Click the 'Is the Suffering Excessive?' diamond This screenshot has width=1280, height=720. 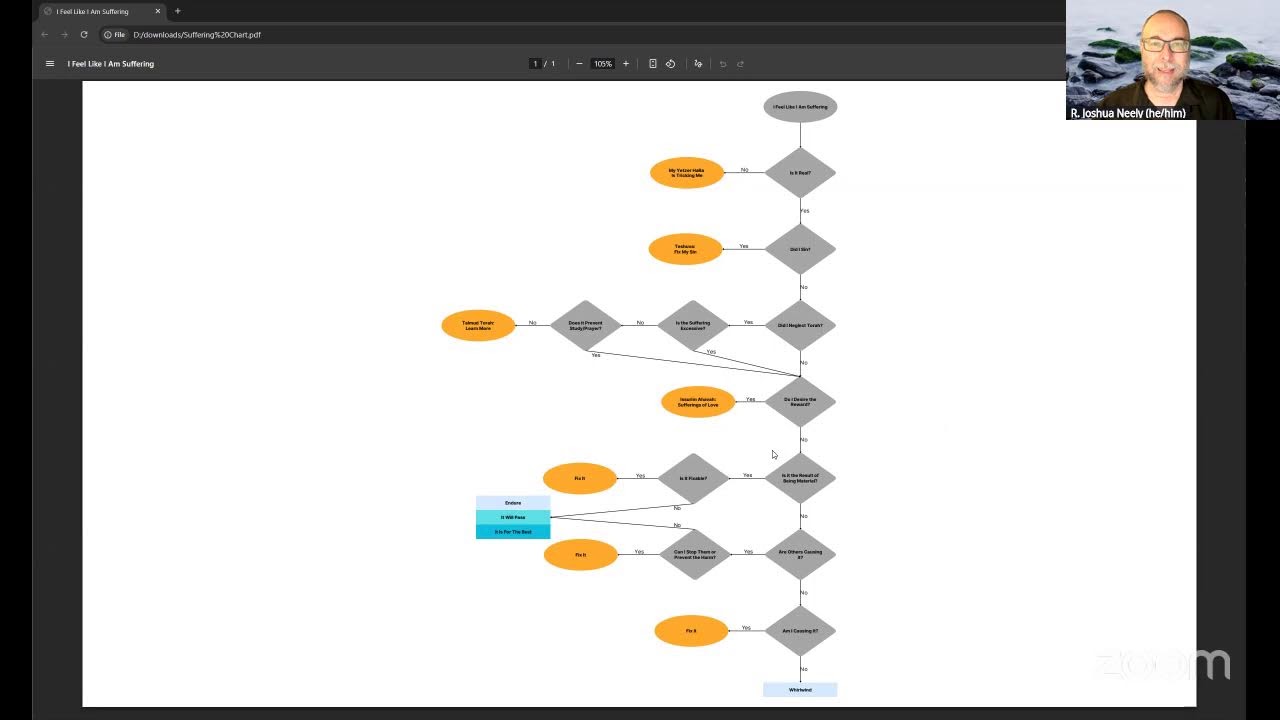point(693,325)
